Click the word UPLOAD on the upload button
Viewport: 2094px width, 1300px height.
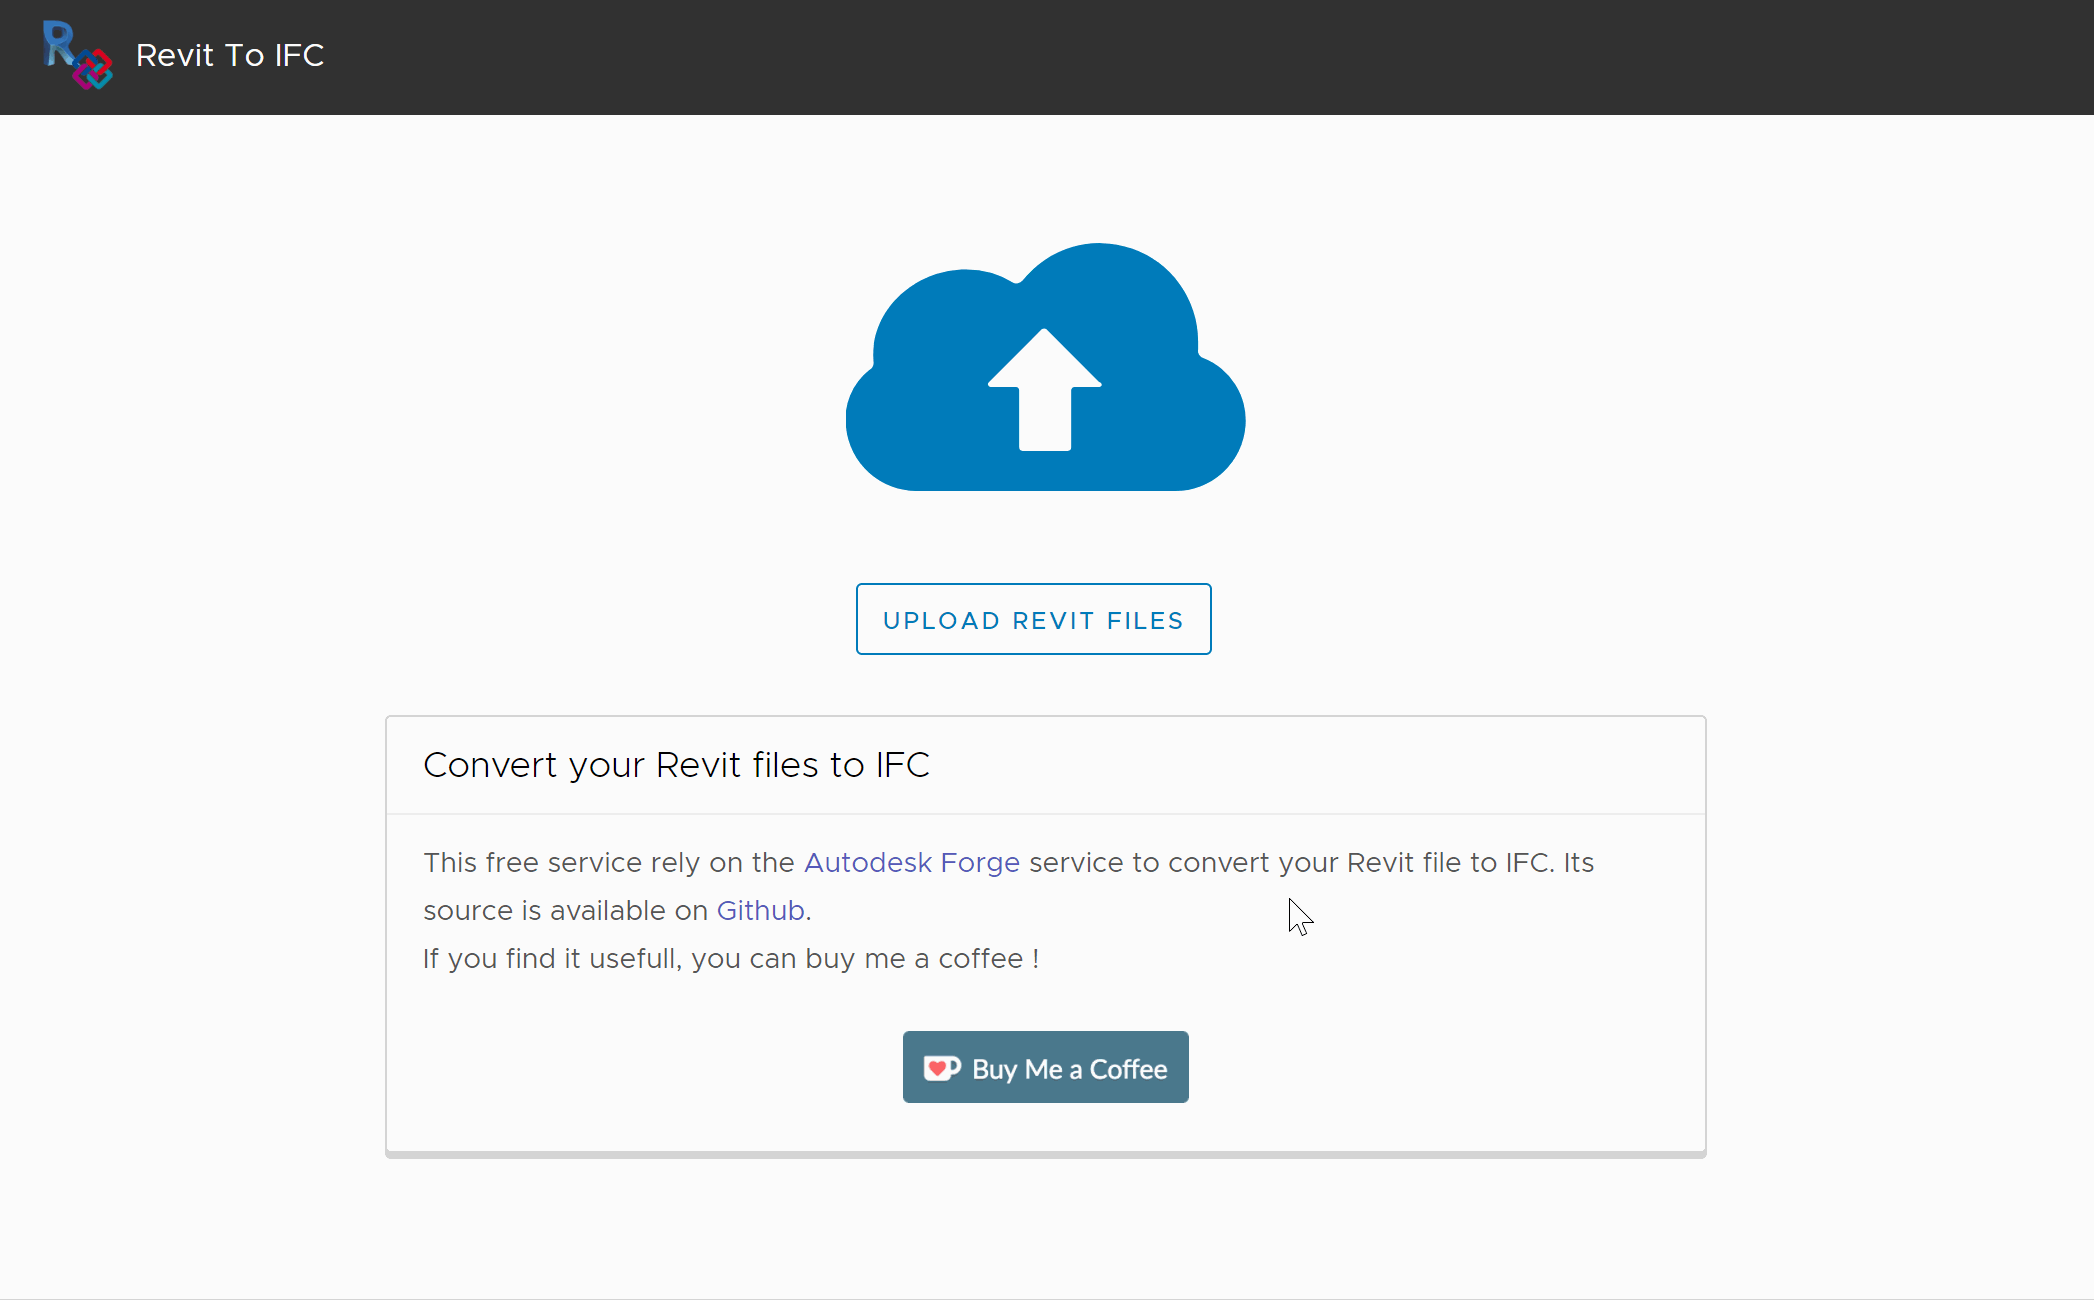[x=942, y=621]
